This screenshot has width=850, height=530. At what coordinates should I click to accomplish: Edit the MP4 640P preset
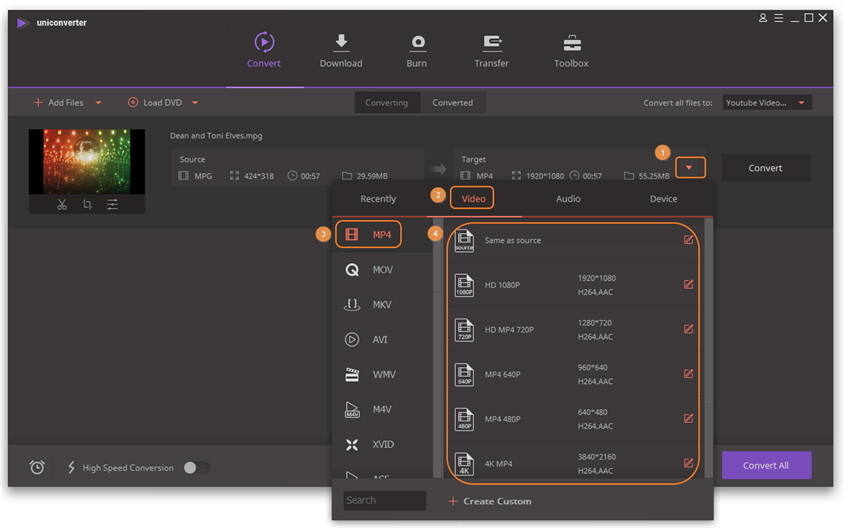pyautogui.click(x=688, y=373)
